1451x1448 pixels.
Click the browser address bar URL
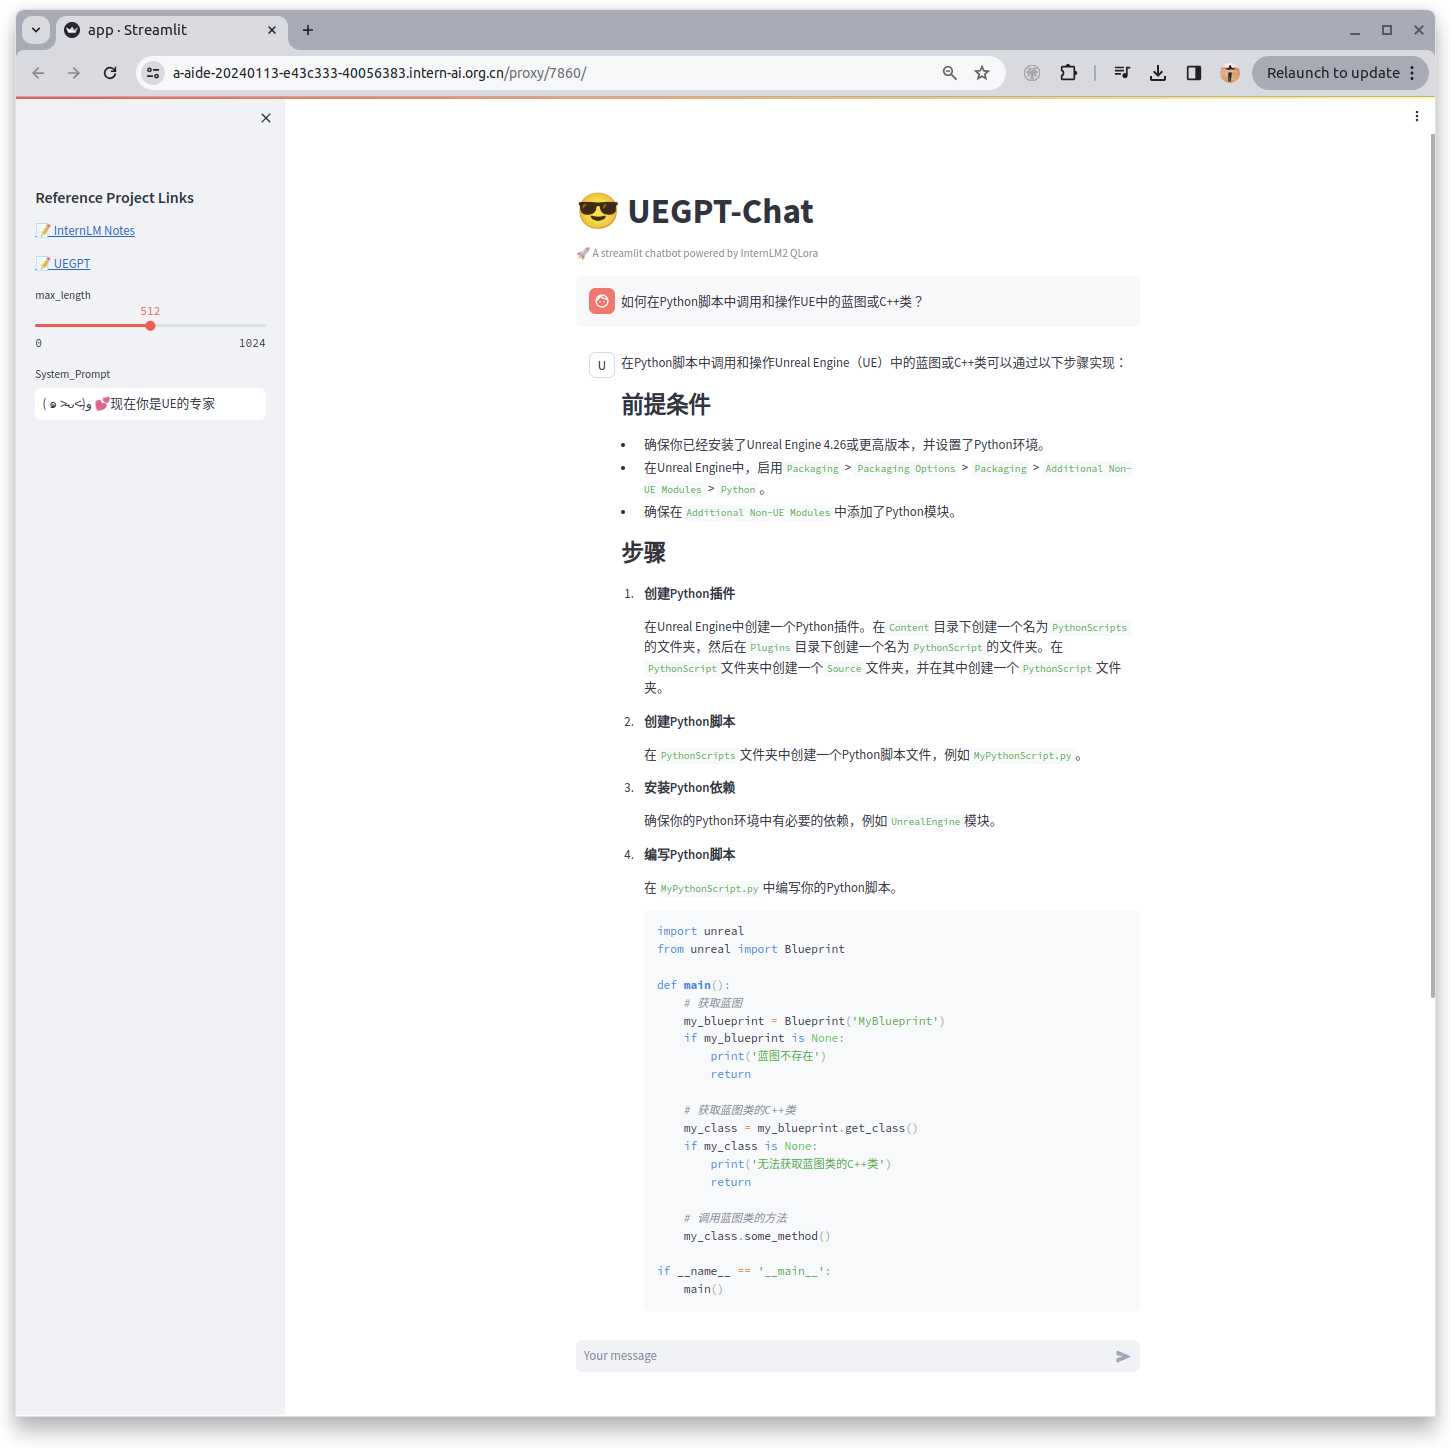tap(379, 73)
